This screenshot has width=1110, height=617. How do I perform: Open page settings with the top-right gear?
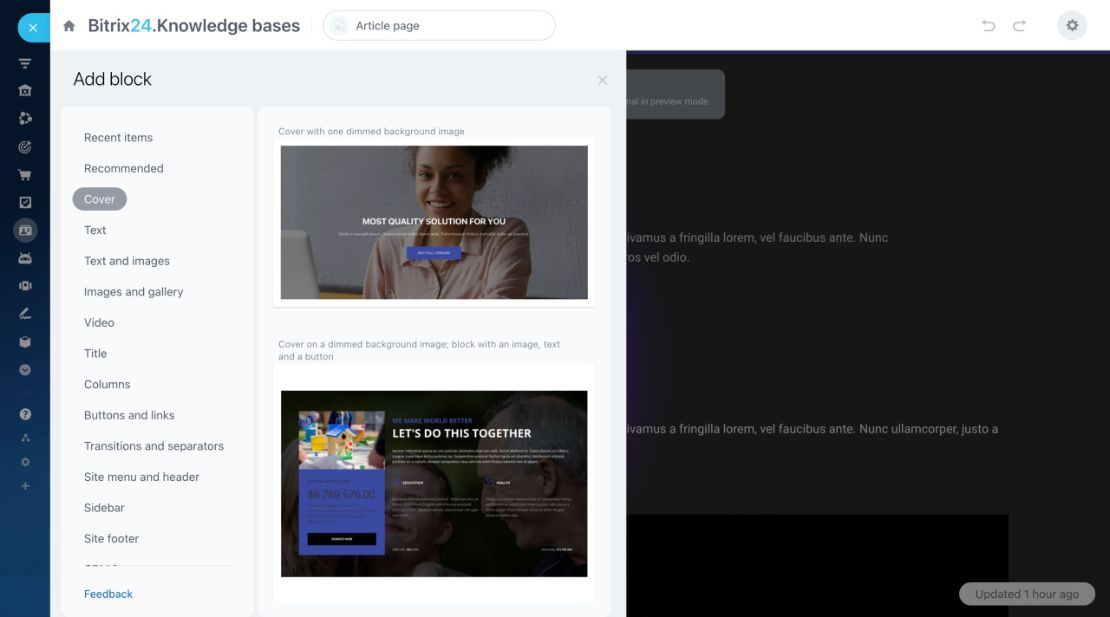1072,25
